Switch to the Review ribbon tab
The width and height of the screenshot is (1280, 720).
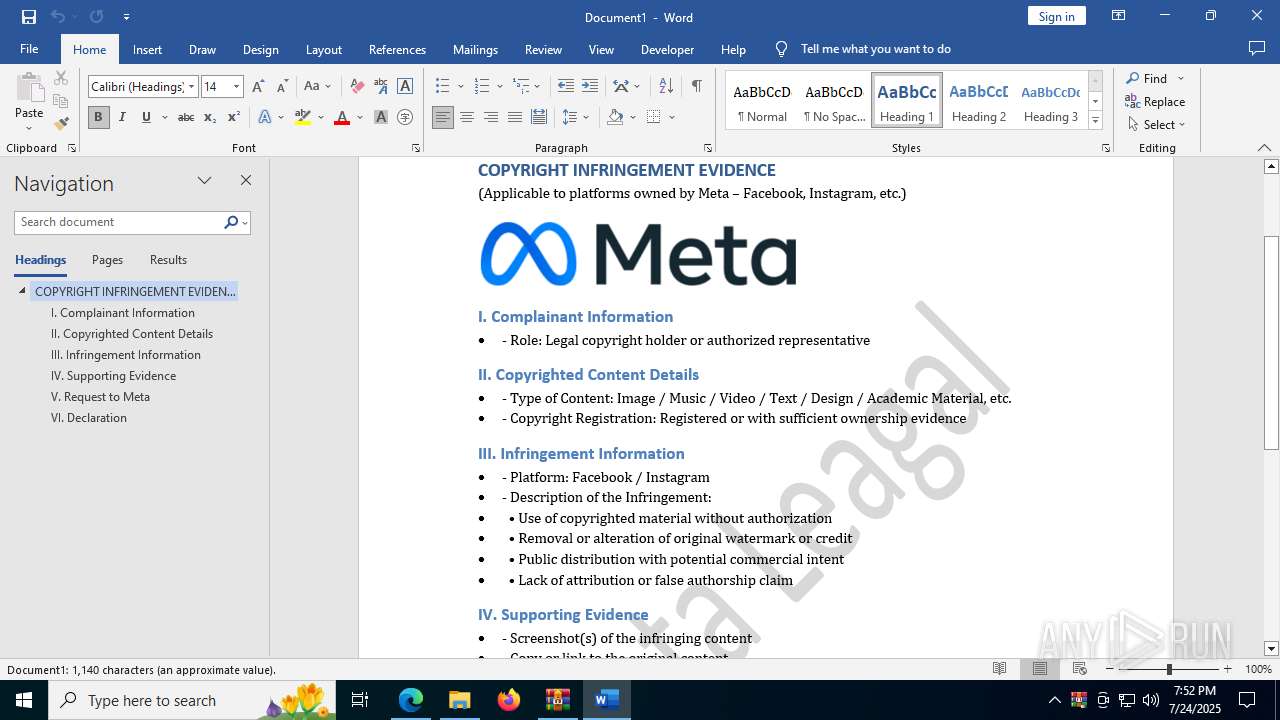[543, 49]
